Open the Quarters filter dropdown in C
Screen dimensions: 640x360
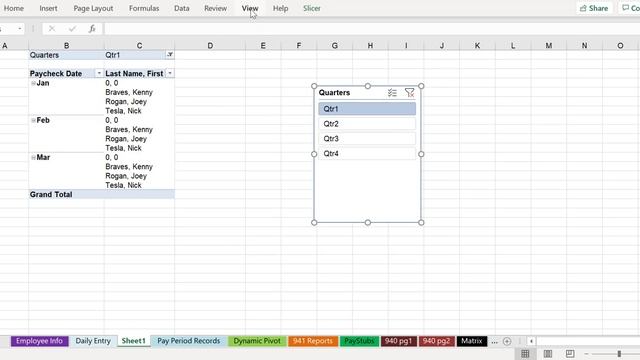click(170, 55)
